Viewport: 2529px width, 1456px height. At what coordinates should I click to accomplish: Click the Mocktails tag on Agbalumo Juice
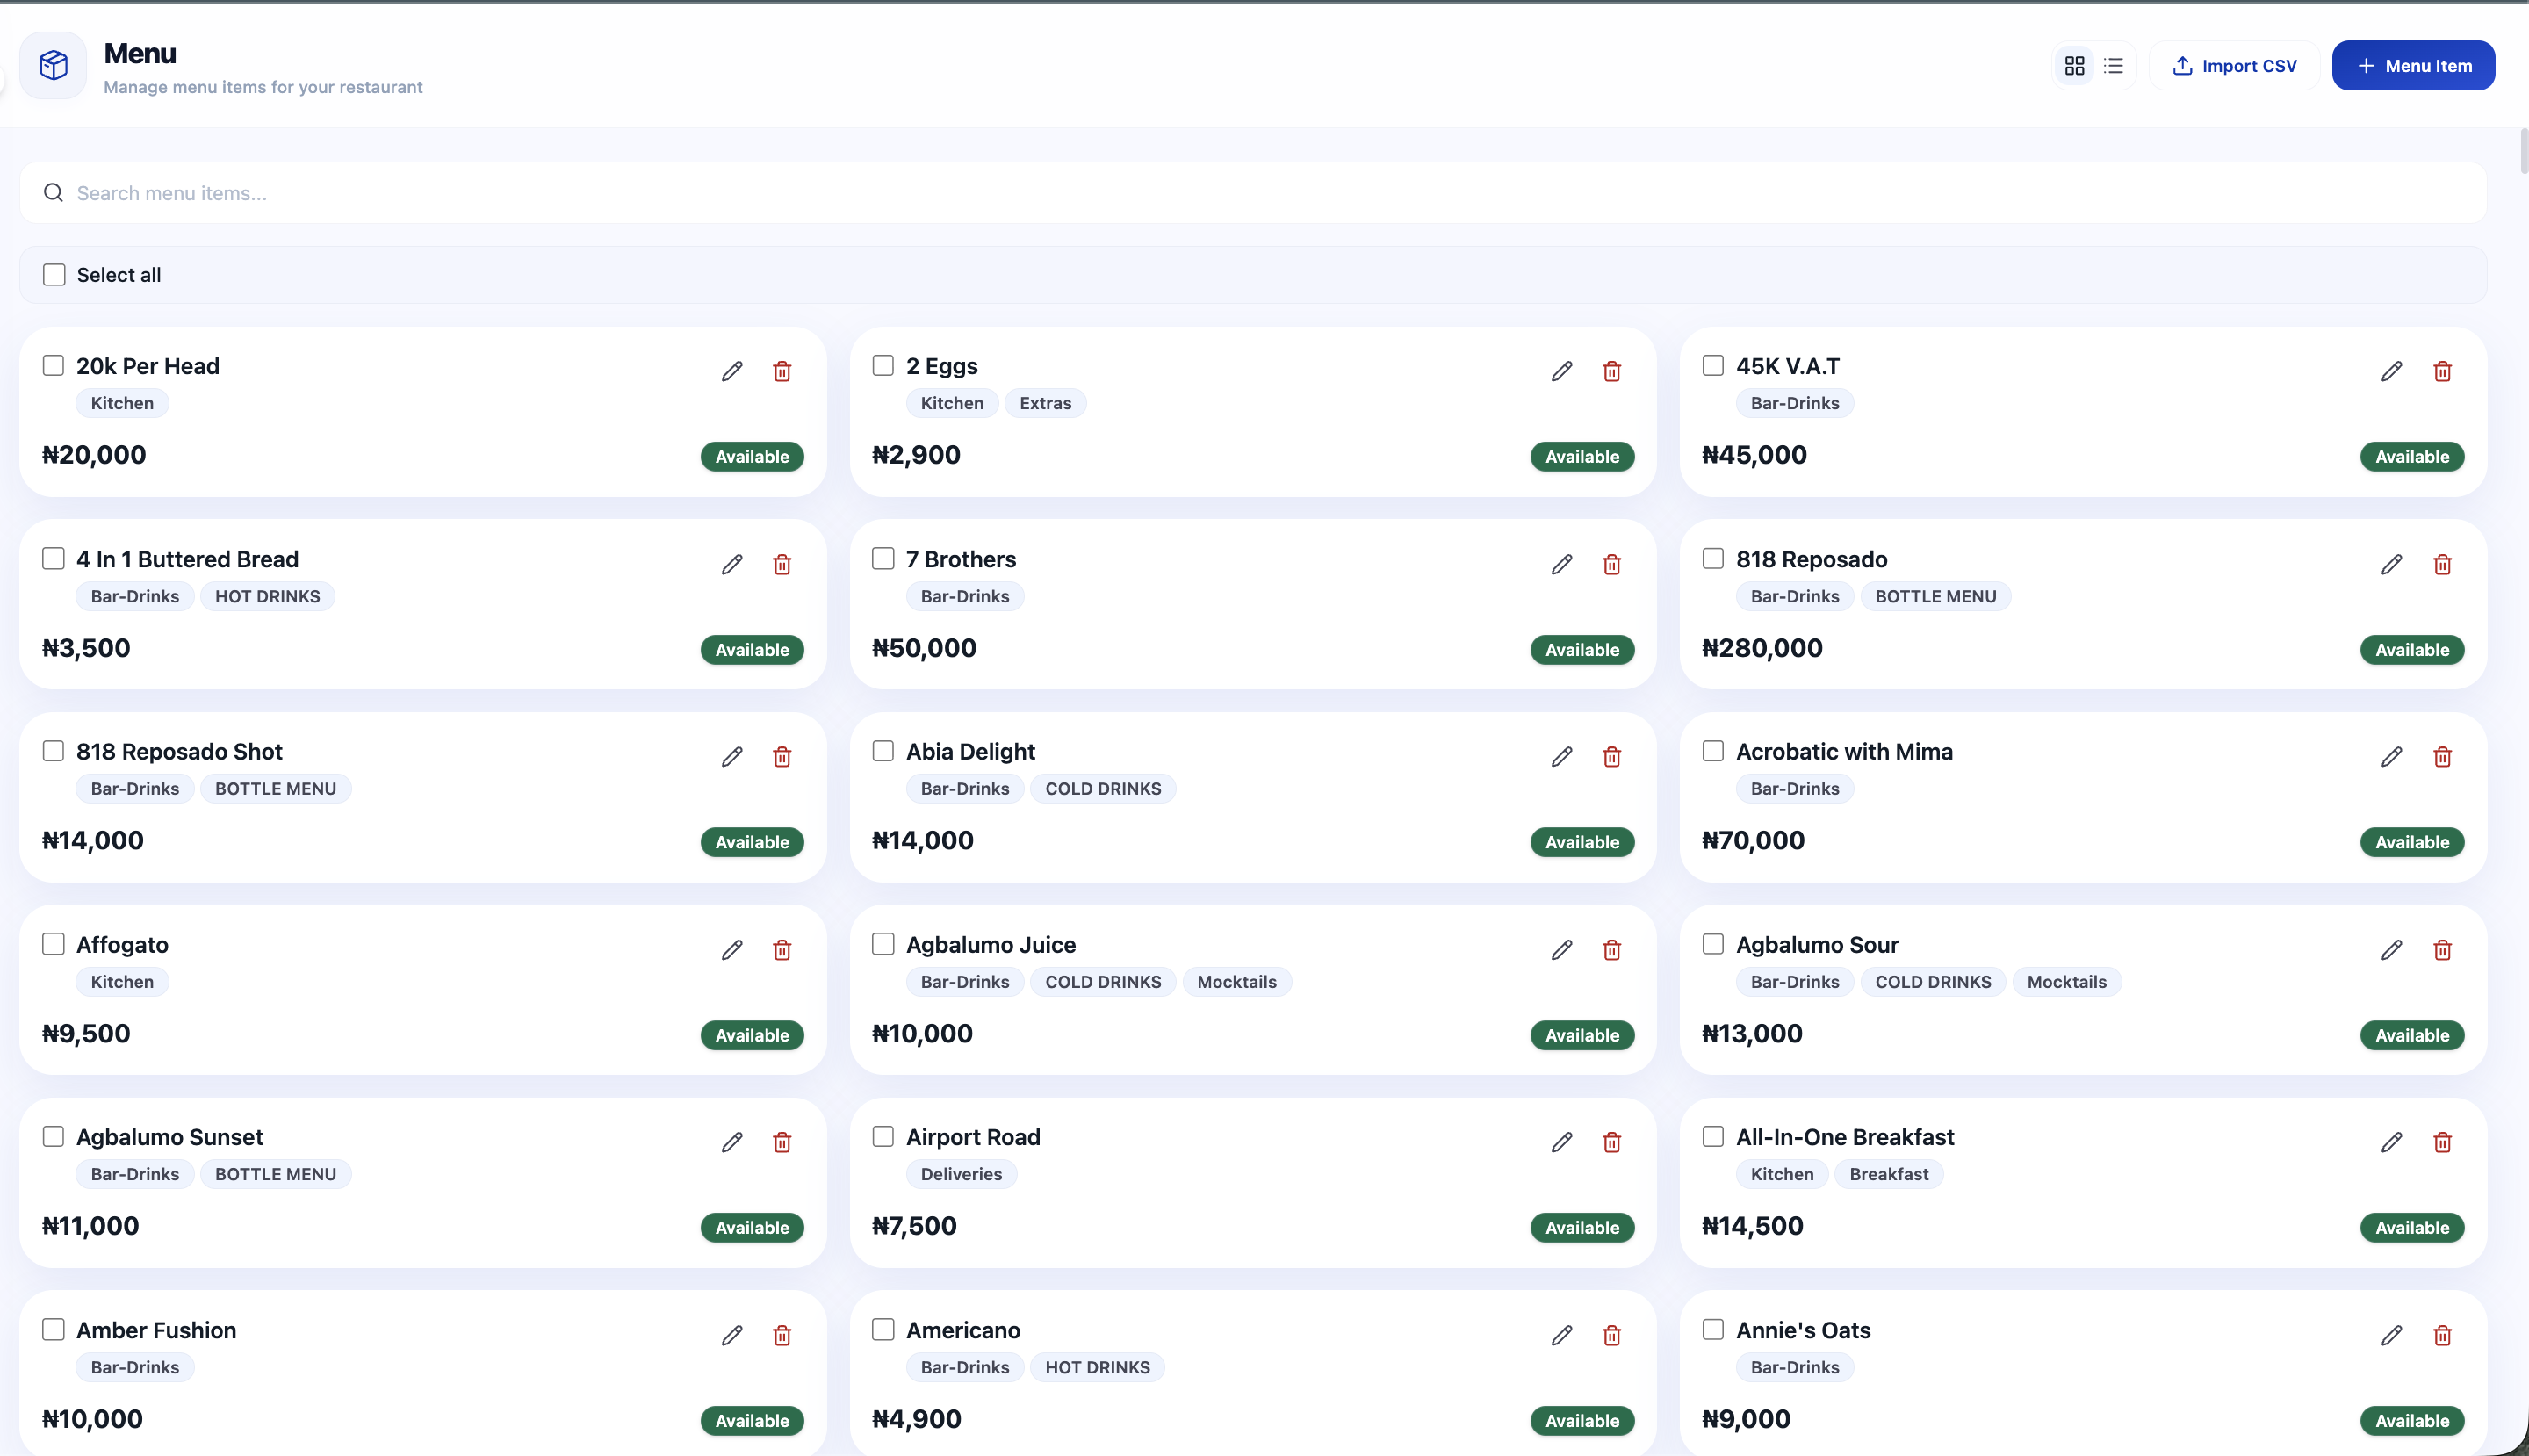pos(1237,982)
